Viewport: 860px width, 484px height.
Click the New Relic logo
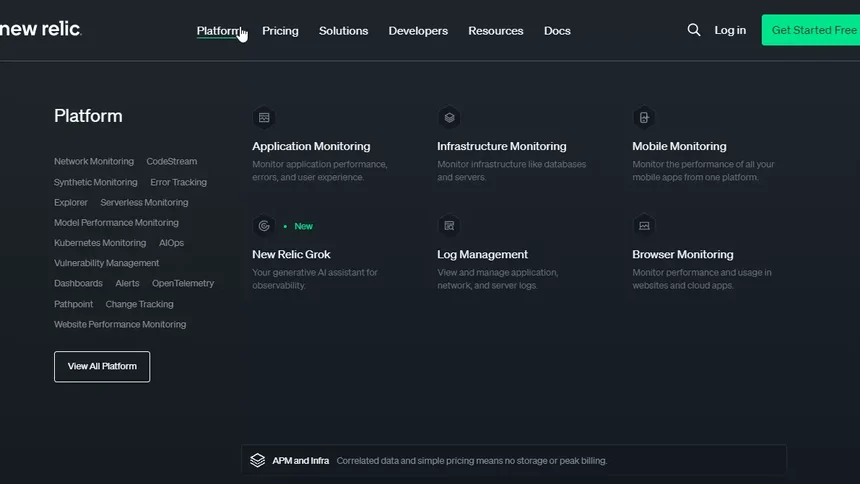point(41,29)
